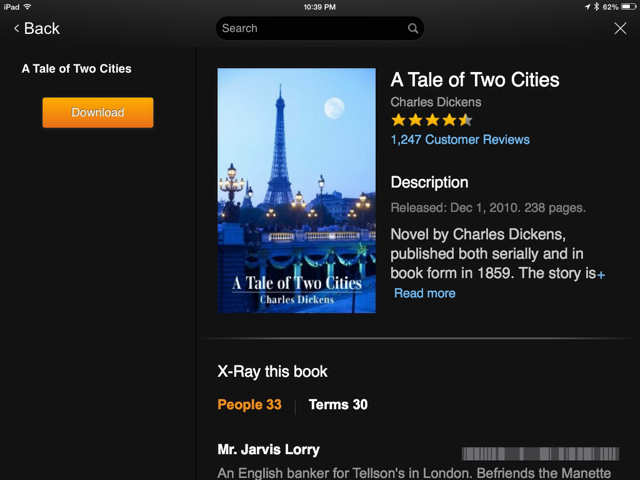Tap the 10:39 PM clock
This screenshot has width=640, height=480.
320,7
